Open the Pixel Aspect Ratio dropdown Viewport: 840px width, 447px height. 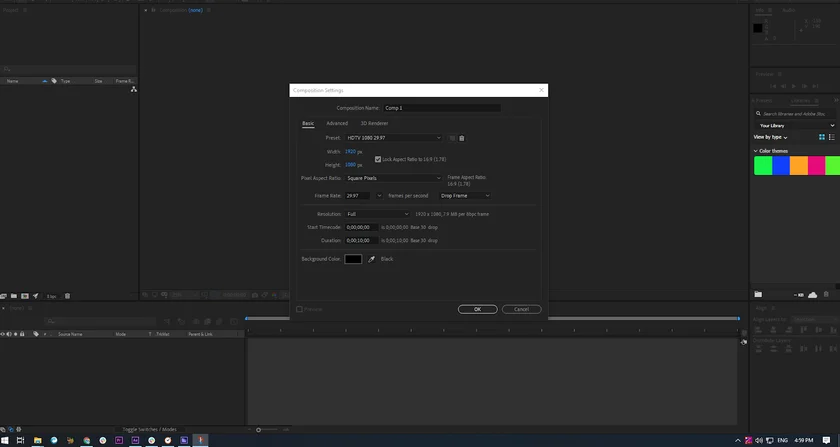click(393, 178)
